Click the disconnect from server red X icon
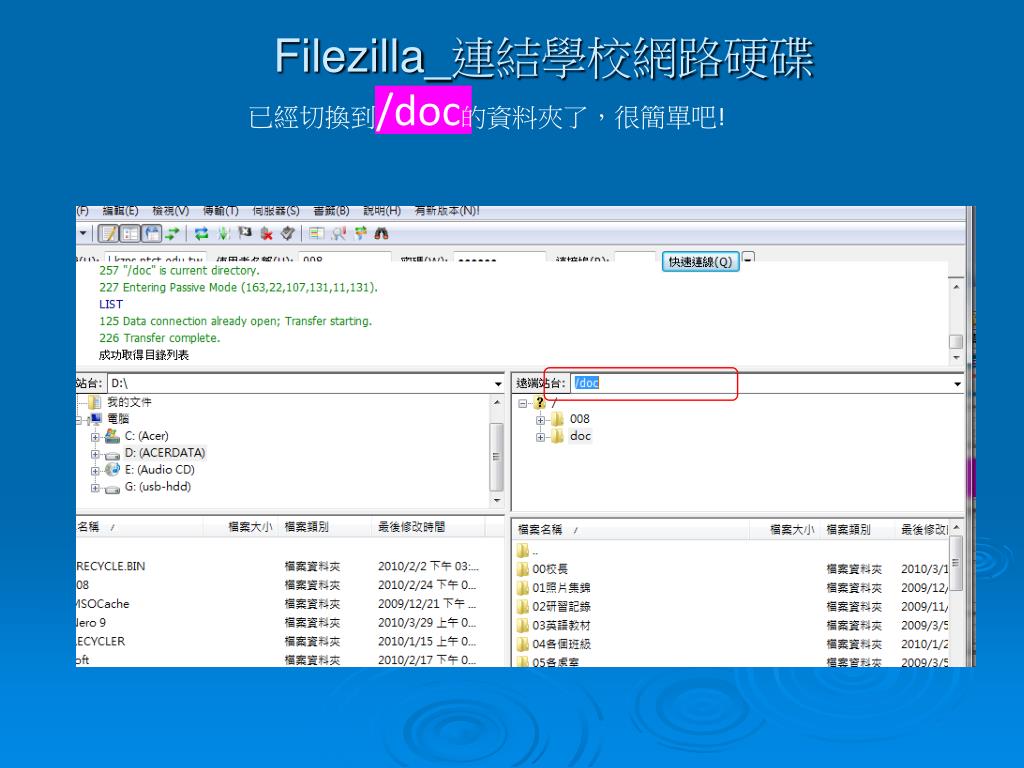The width and height of the screenshot is (1024, 768). click(266, 234)
